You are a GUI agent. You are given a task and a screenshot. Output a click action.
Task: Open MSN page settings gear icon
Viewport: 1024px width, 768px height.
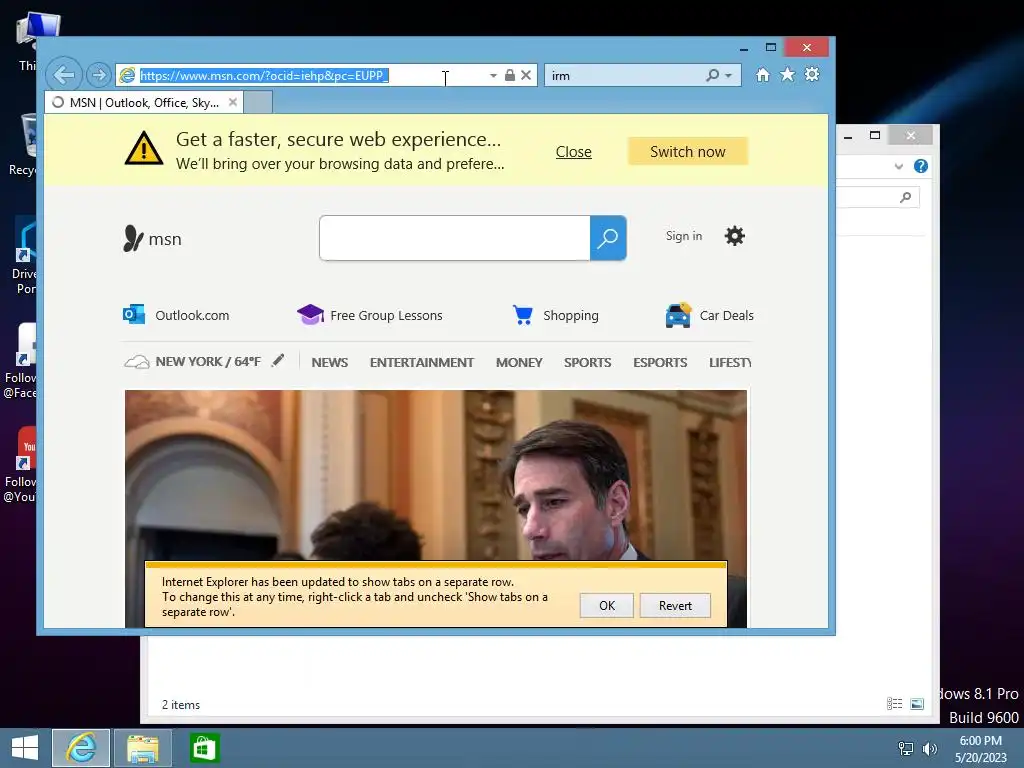click(x=735, y=236)
